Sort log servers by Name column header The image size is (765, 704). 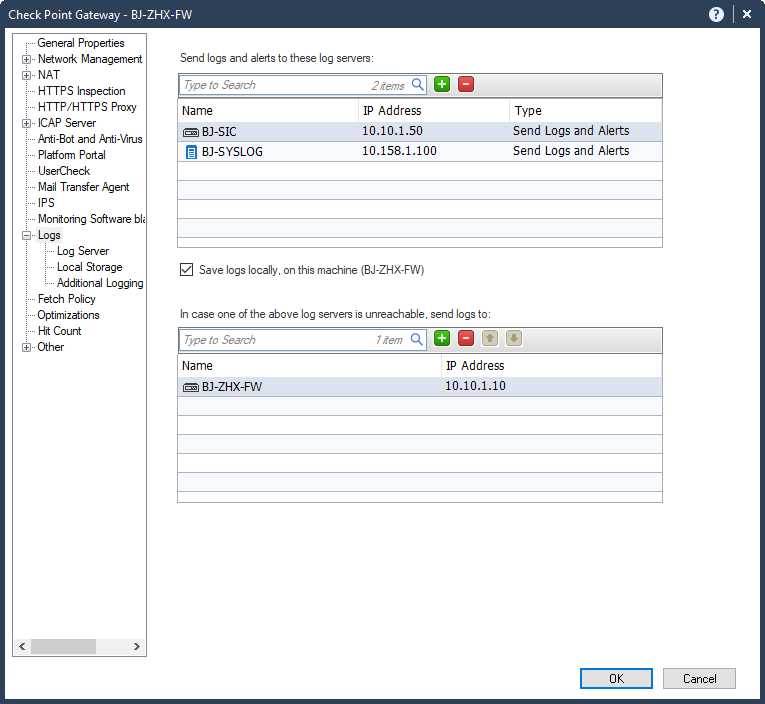(x=268, y=111)
